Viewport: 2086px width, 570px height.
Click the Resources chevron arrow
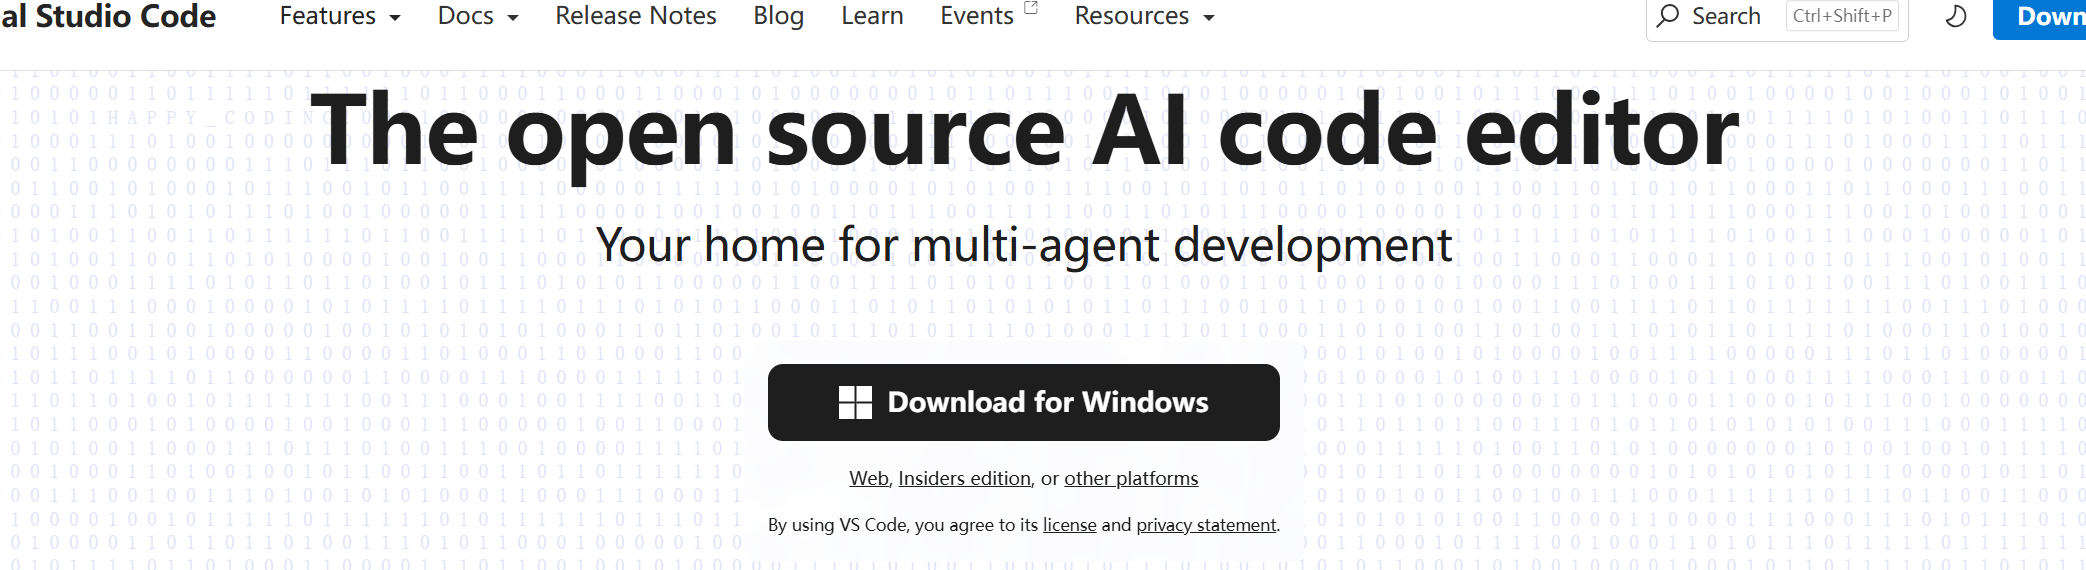coord(1209,18)
